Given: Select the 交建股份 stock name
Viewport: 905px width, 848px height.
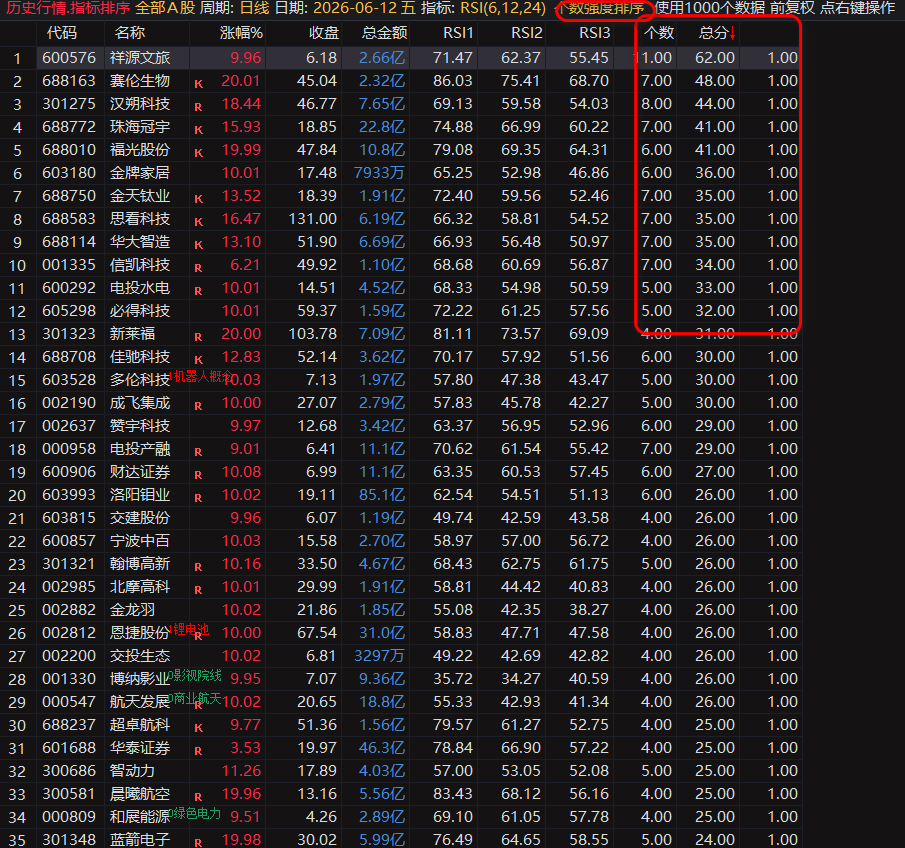Looking at the screenshot, I should pos(140,518).
